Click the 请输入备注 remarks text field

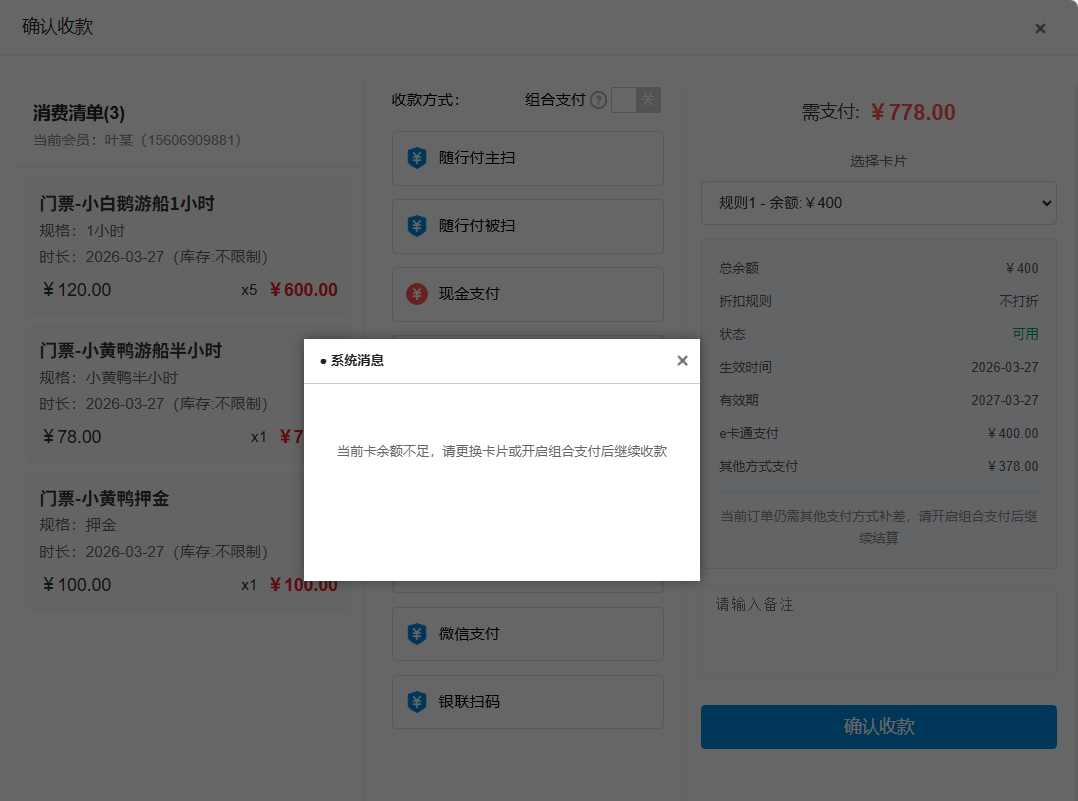coord(878,632)
